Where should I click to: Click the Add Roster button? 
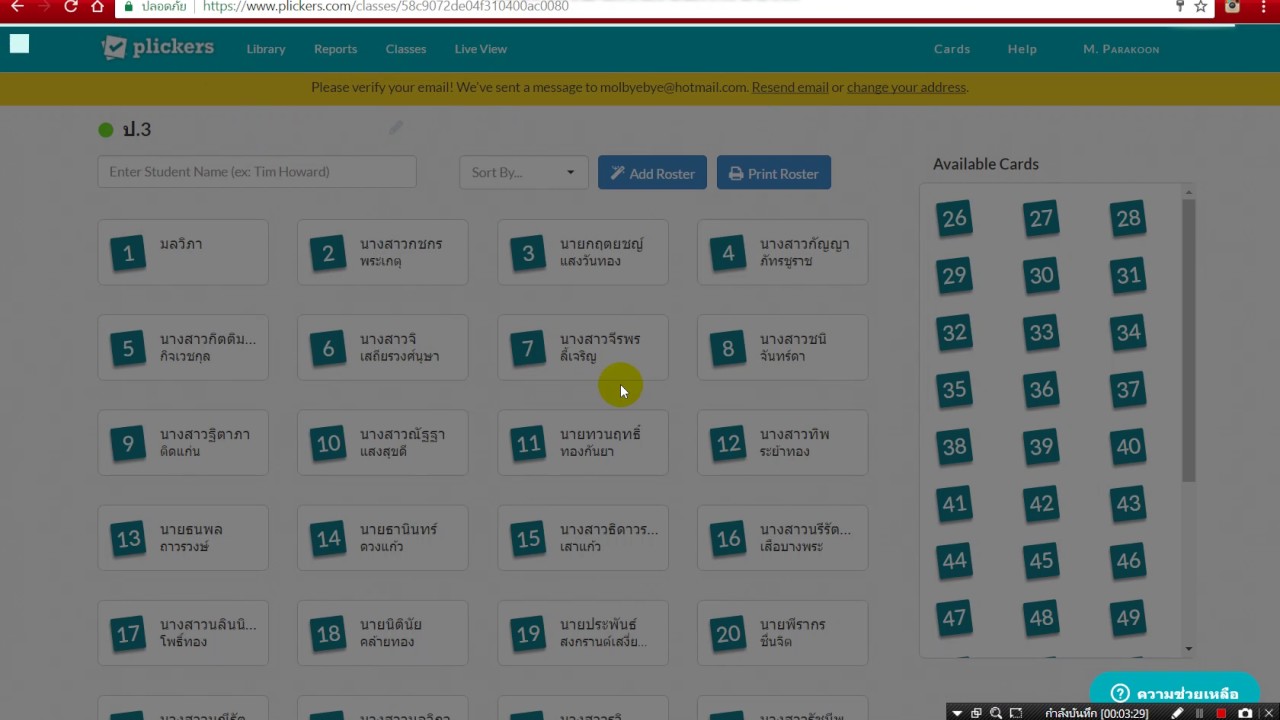click(x=652, y=173)
